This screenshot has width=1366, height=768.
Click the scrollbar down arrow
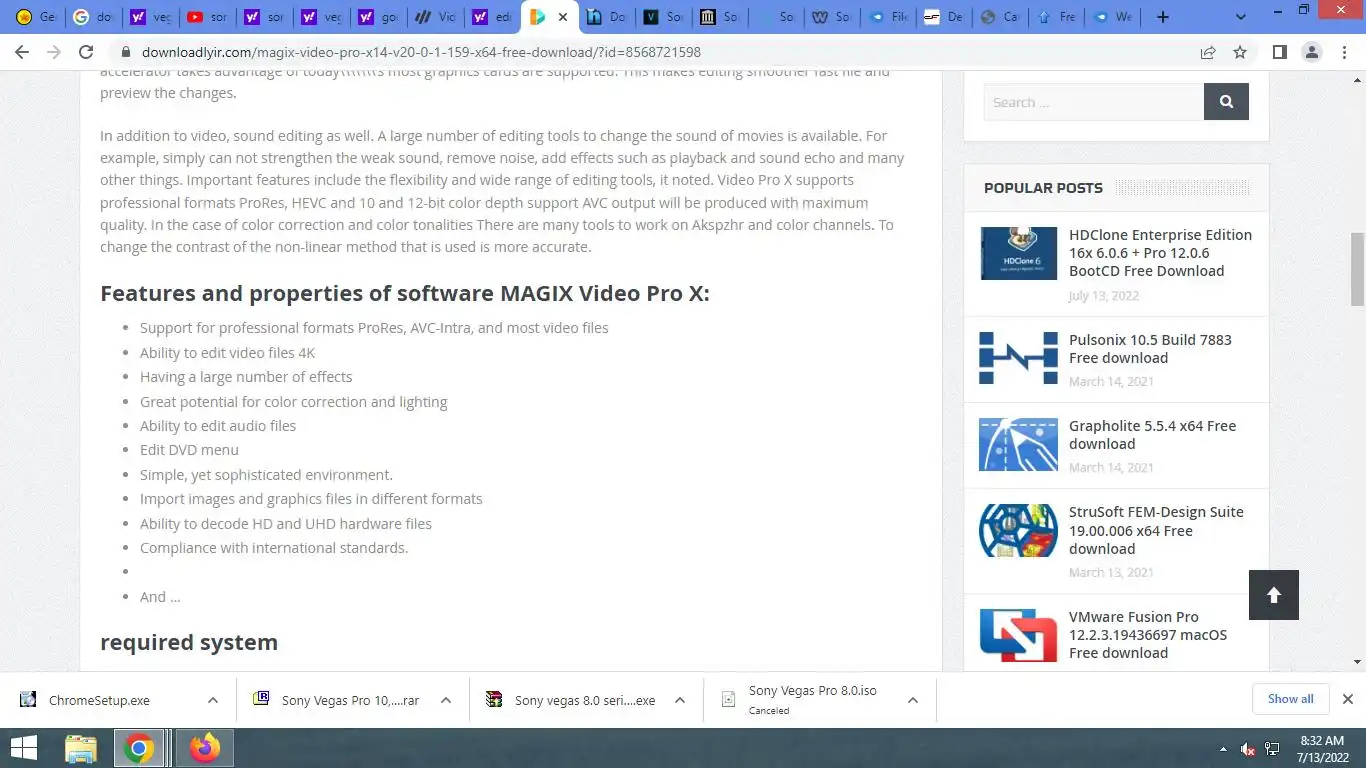click(1357, 662)
